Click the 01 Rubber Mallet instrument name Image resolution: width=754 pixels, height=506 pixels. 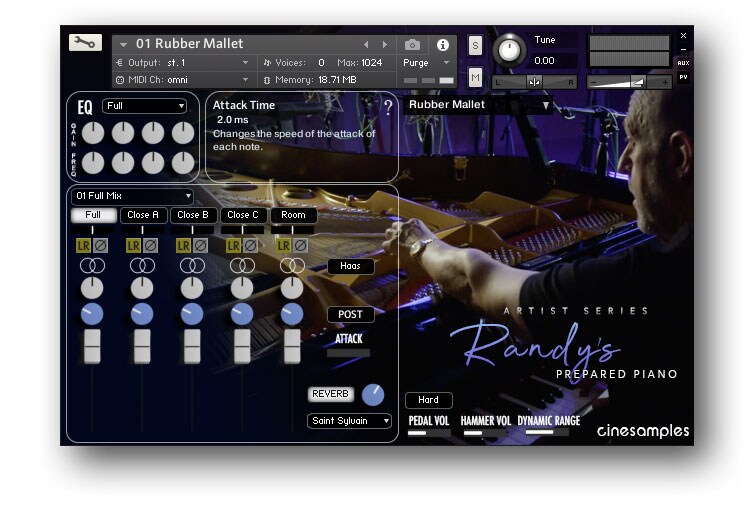click(x=189, y=44)
